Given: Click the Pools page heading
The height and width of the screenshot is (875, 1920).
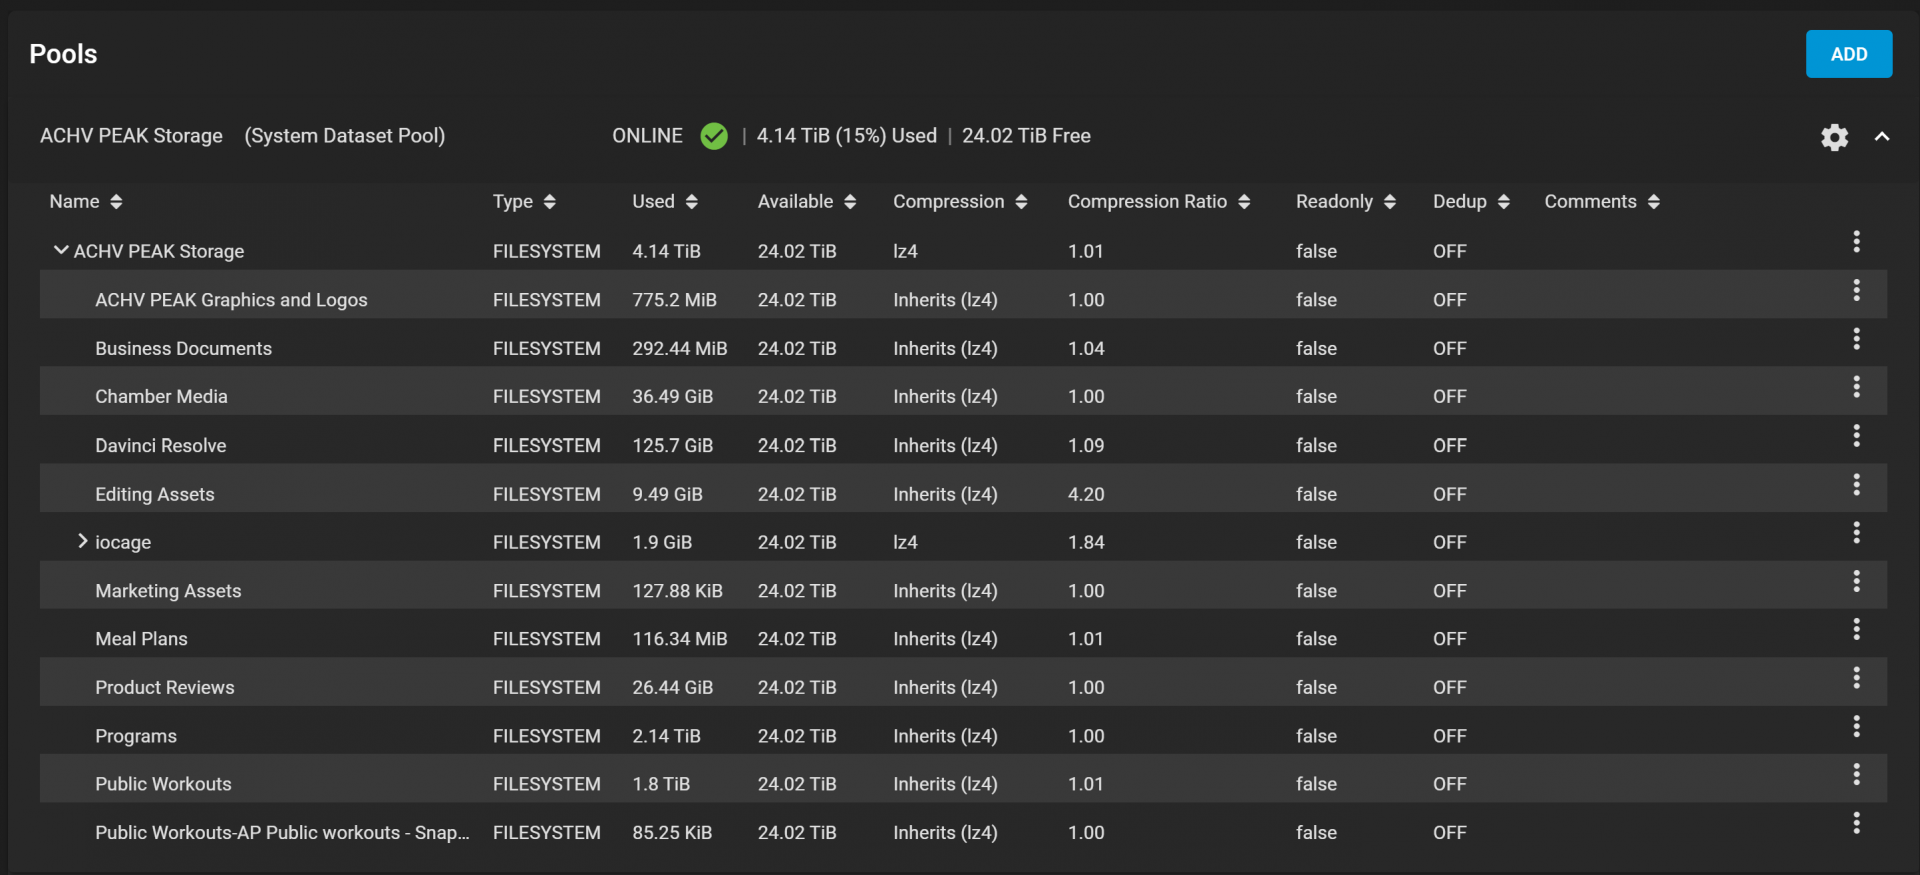Looking at the screenshot, I should point(63,54).
